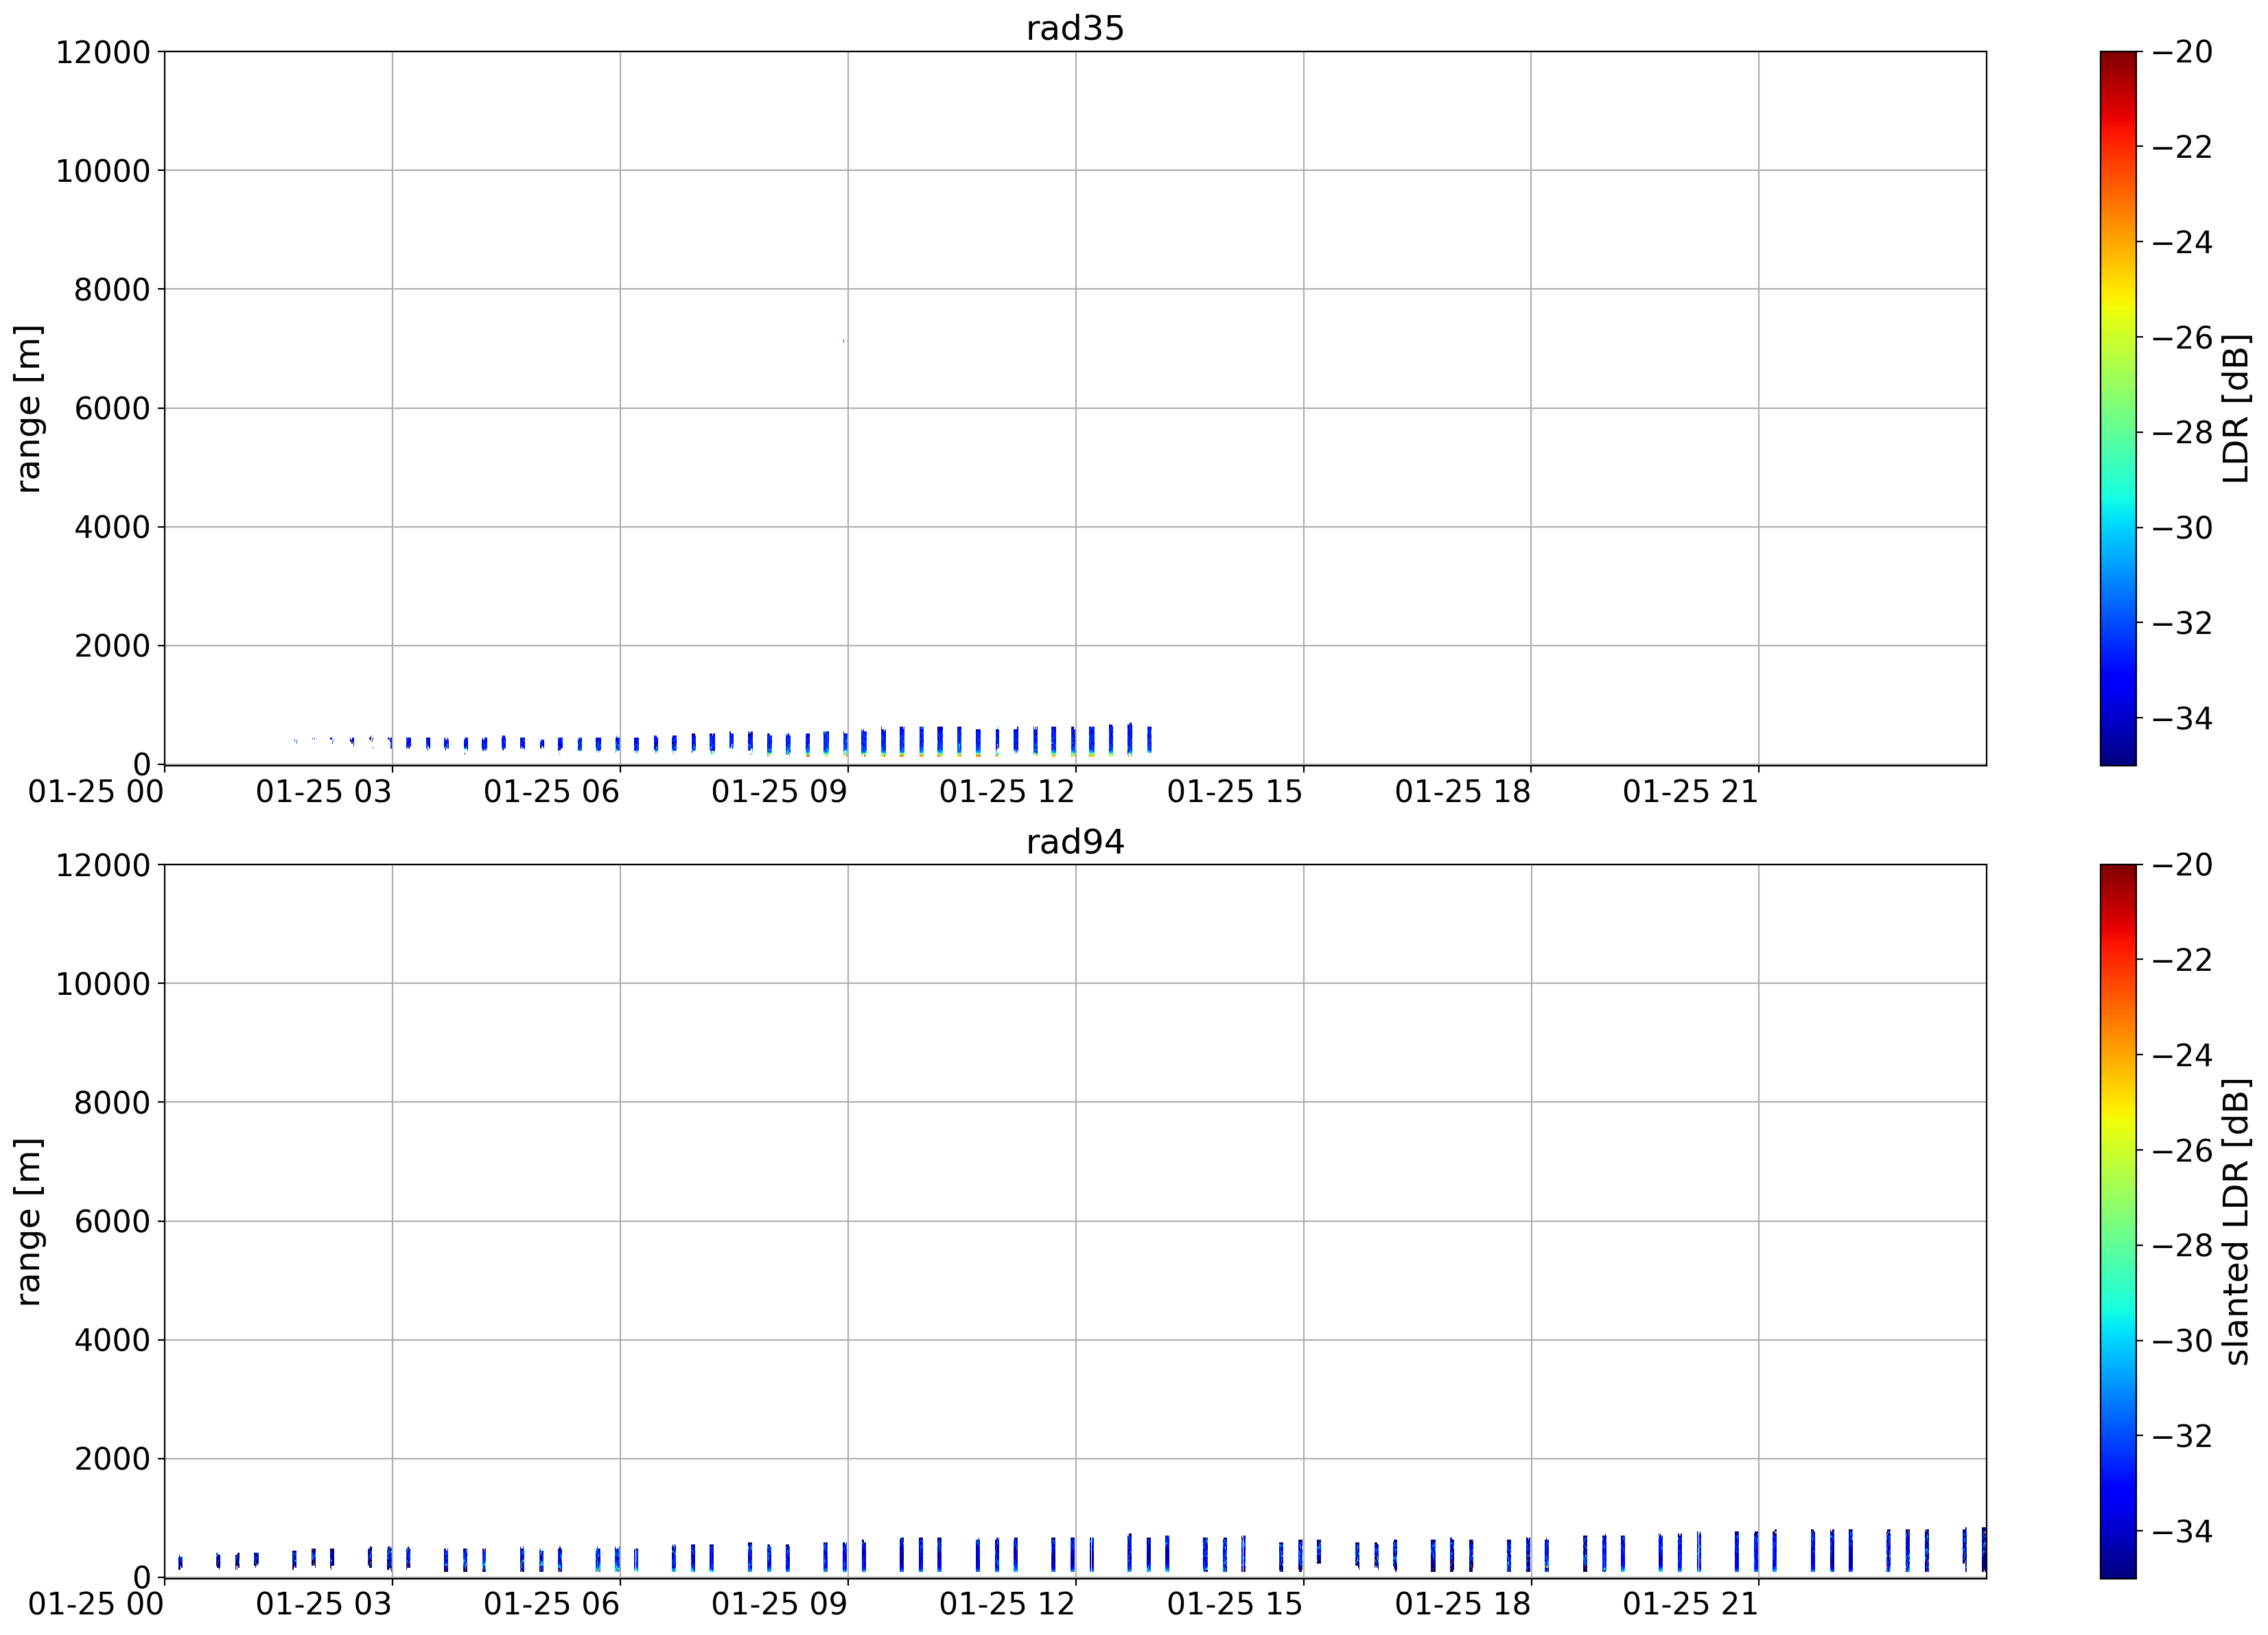Click the '01-25 03' x-tick label under rad35

click(x=324, y=792)
